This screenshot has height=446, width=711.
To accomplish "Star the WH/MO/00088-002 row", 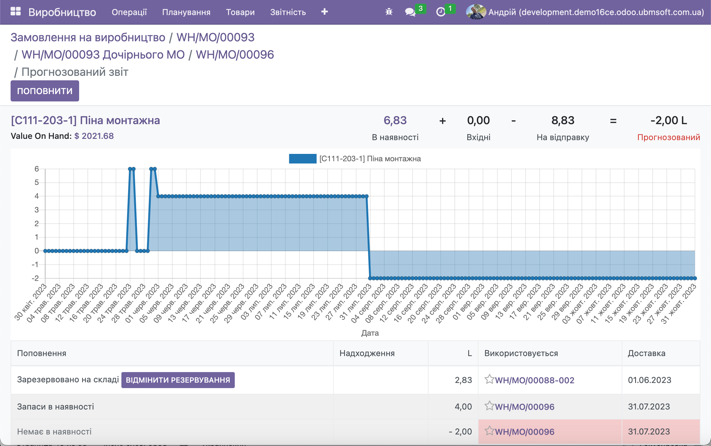I will (x=489, y=380).
